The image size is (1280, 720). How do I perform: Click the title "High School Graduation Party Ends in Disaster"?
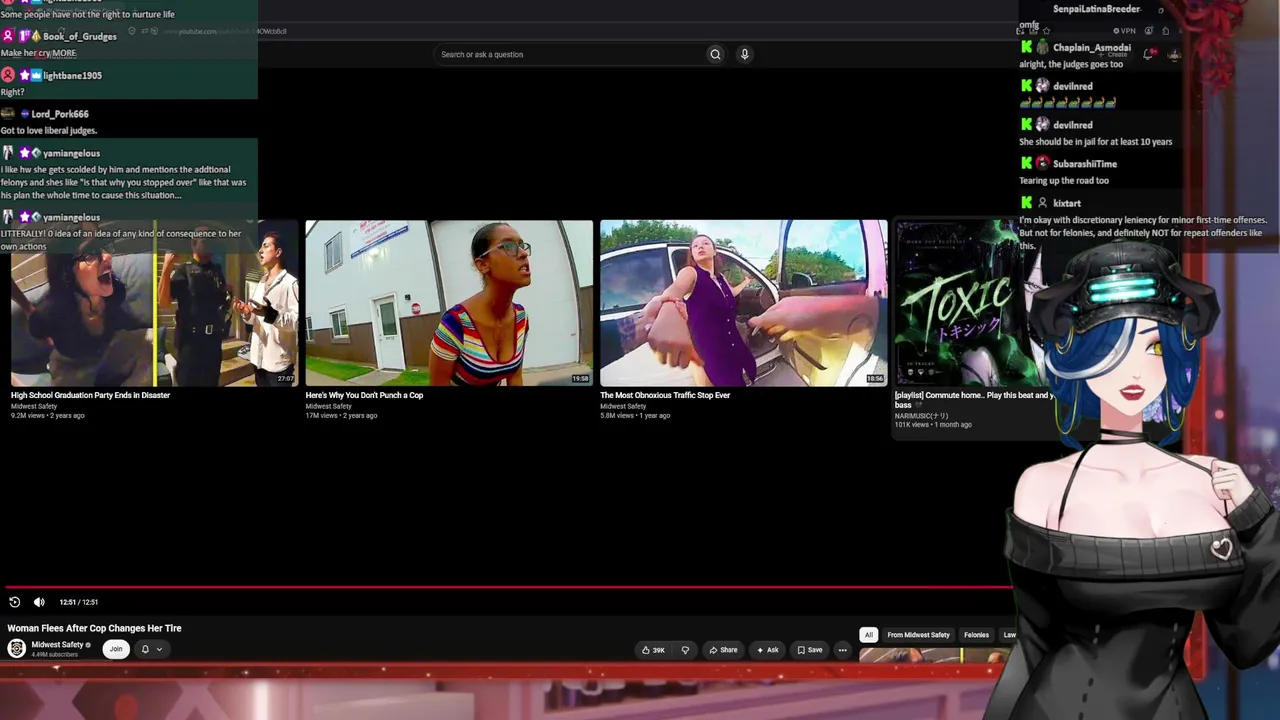coord(90,396)
